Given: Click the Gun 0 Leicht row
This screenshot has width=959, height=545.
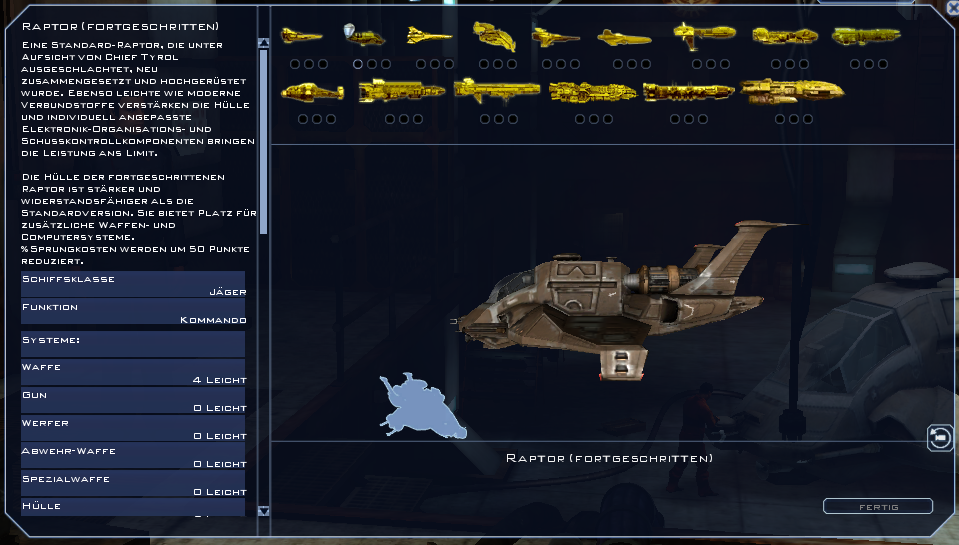Looking at the screenshot, I should (x=133, y=401).
